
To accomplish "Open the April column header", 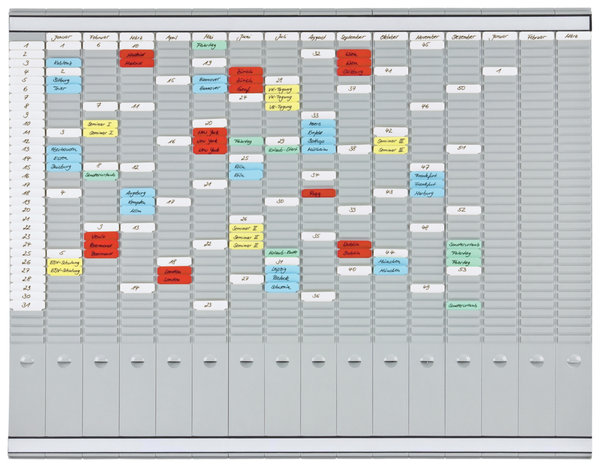I will (172, 35).
